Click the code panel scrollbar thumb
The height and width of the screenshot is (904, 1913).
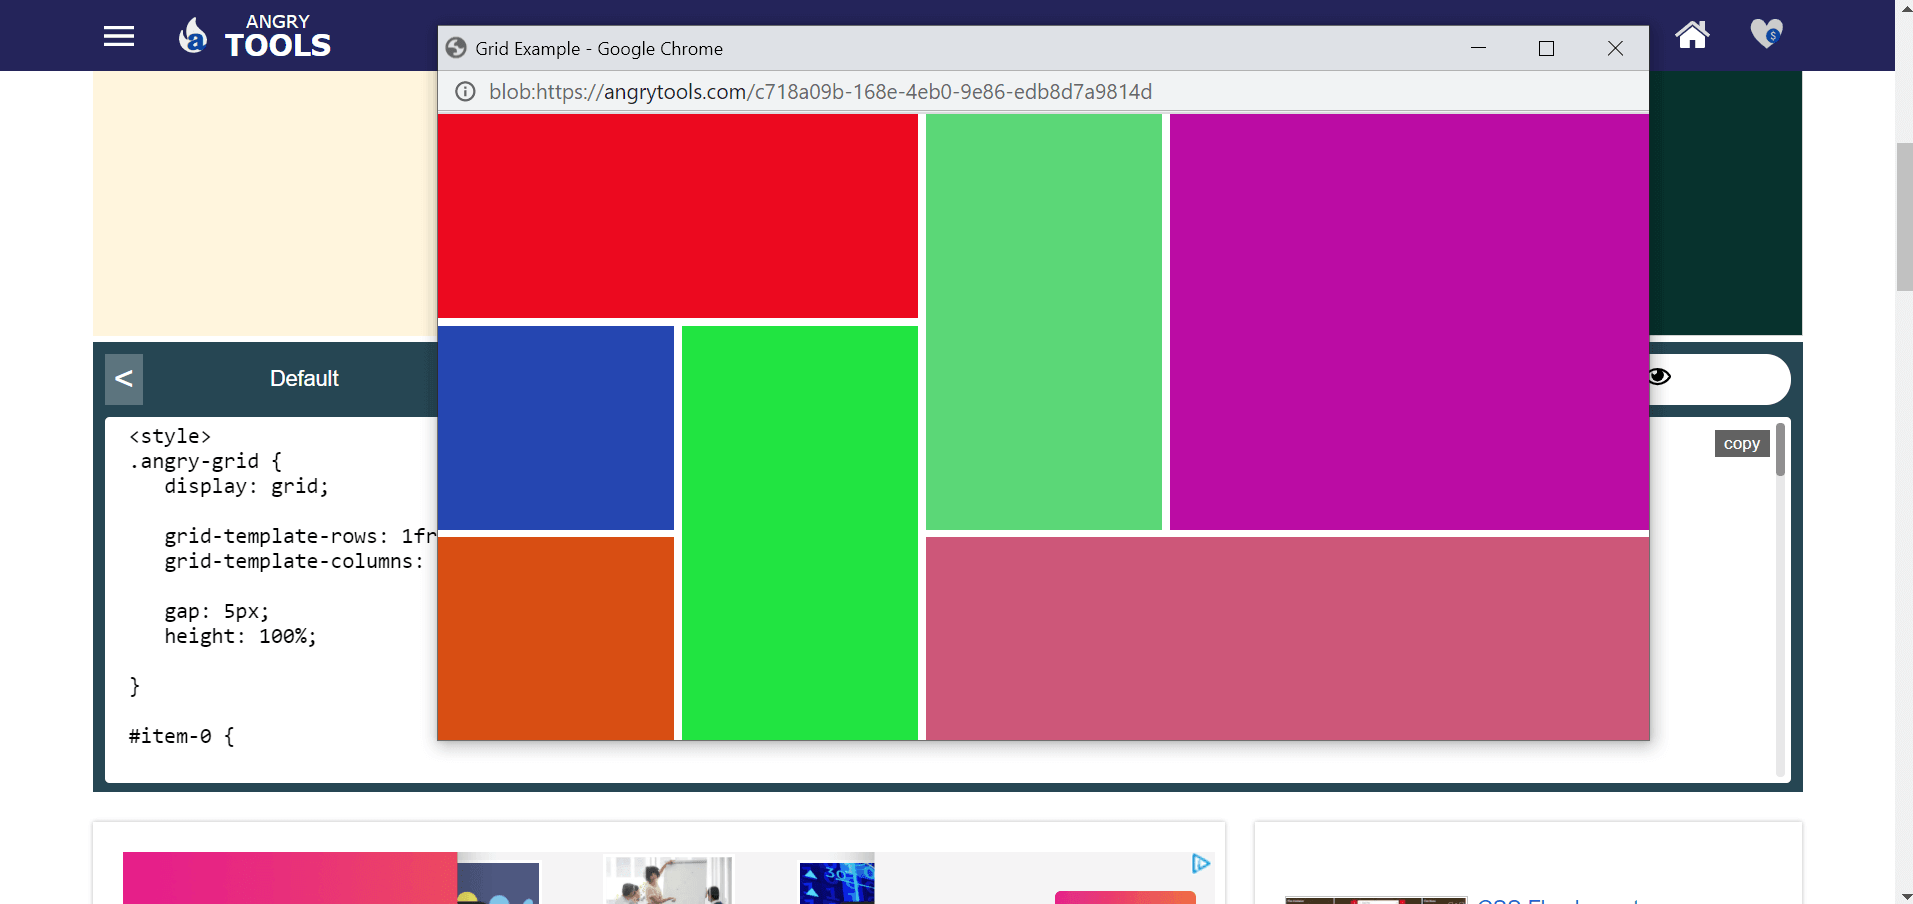point(1780,450)
